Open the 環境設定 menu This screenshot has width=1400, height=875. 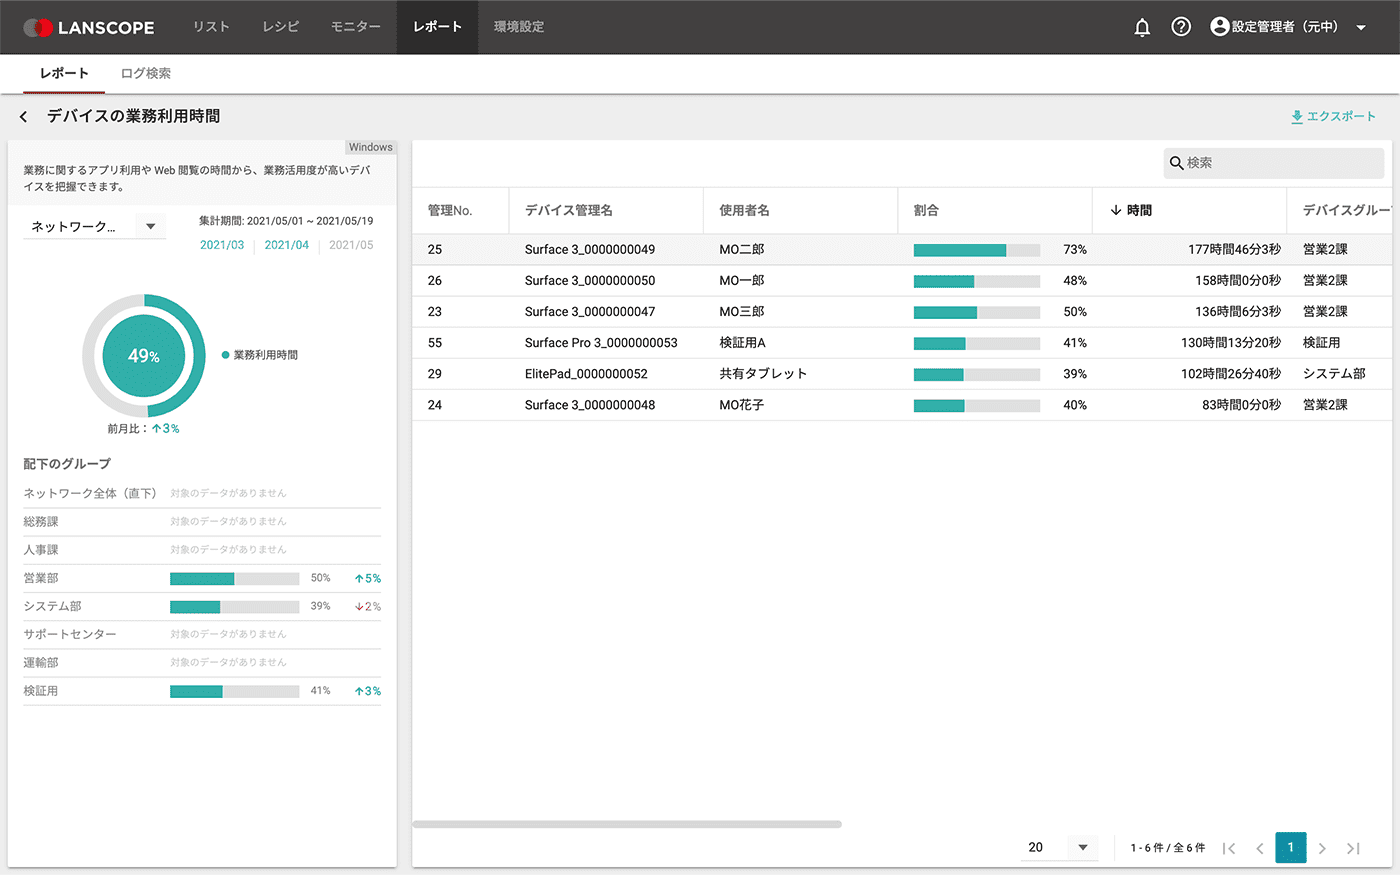519,27
